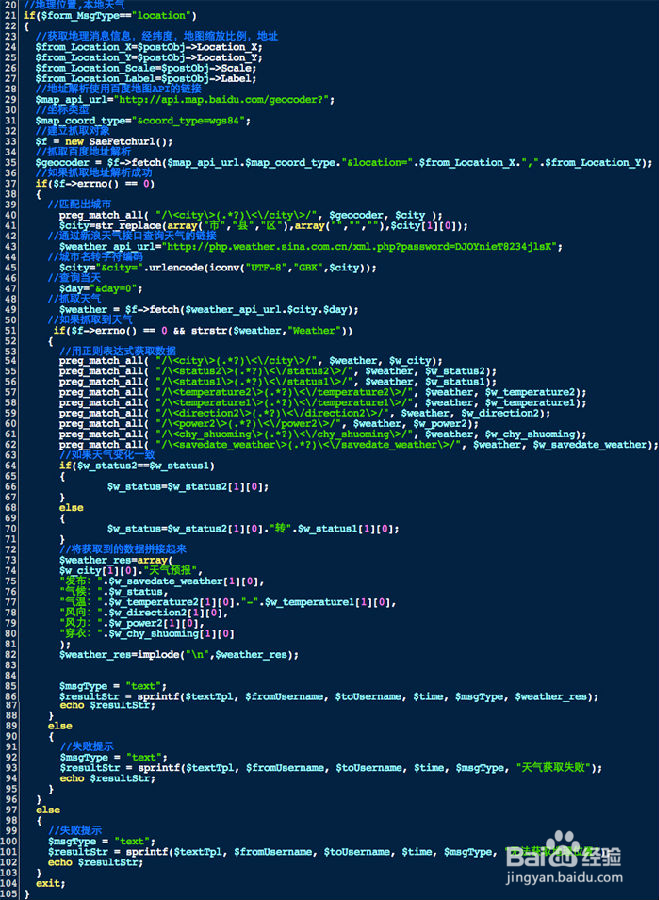Click "$from_Location_X=$postObj->Location_X;" code line
Screen dimensions: 659x900
pos(149,47)
